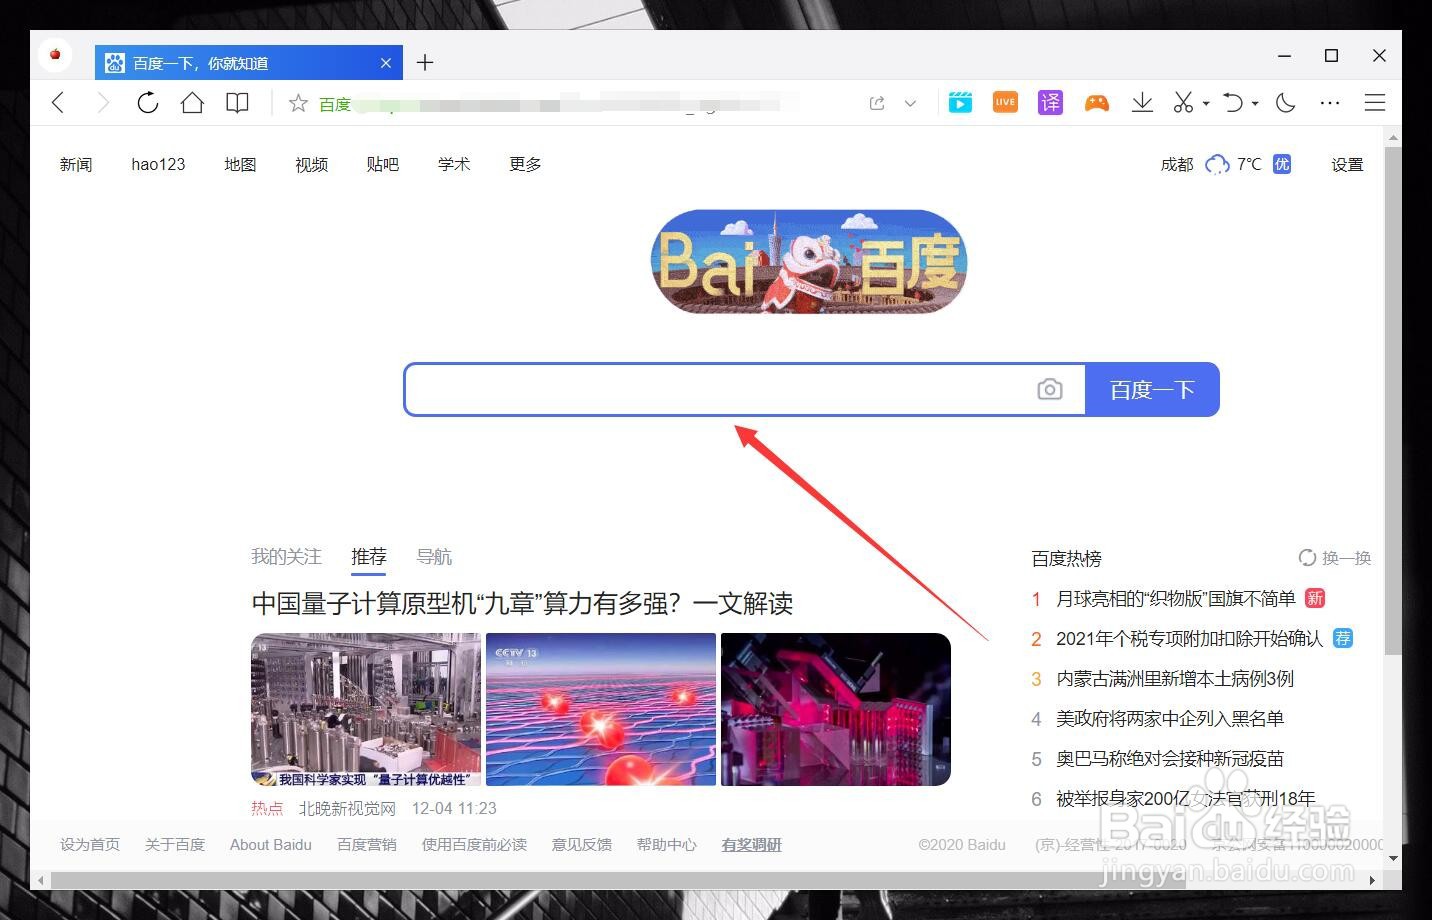Viewport: 1432px width, 920px height.
Task: Expand the address bar dropdown chevron
Action: pyautogui.click(x=910, y=103)
